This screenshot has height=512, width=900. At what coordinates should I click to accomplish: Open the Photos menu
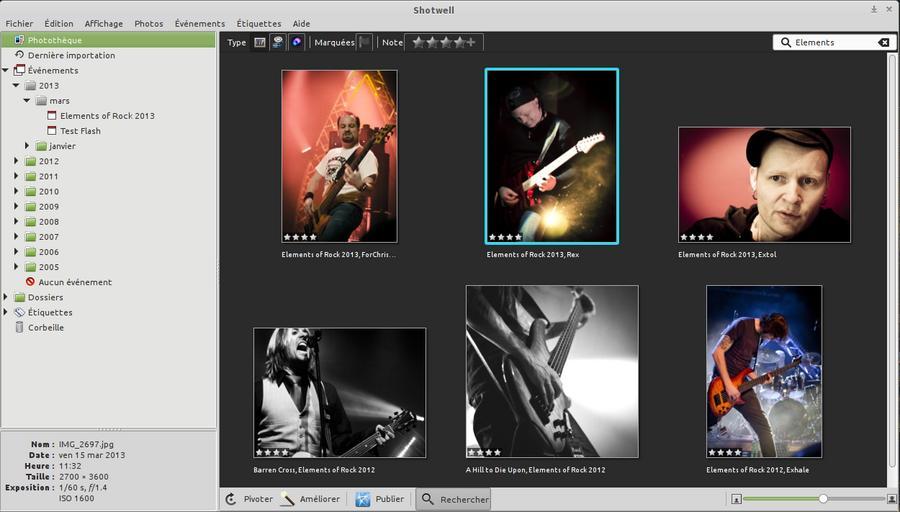[x=148, y=23]
